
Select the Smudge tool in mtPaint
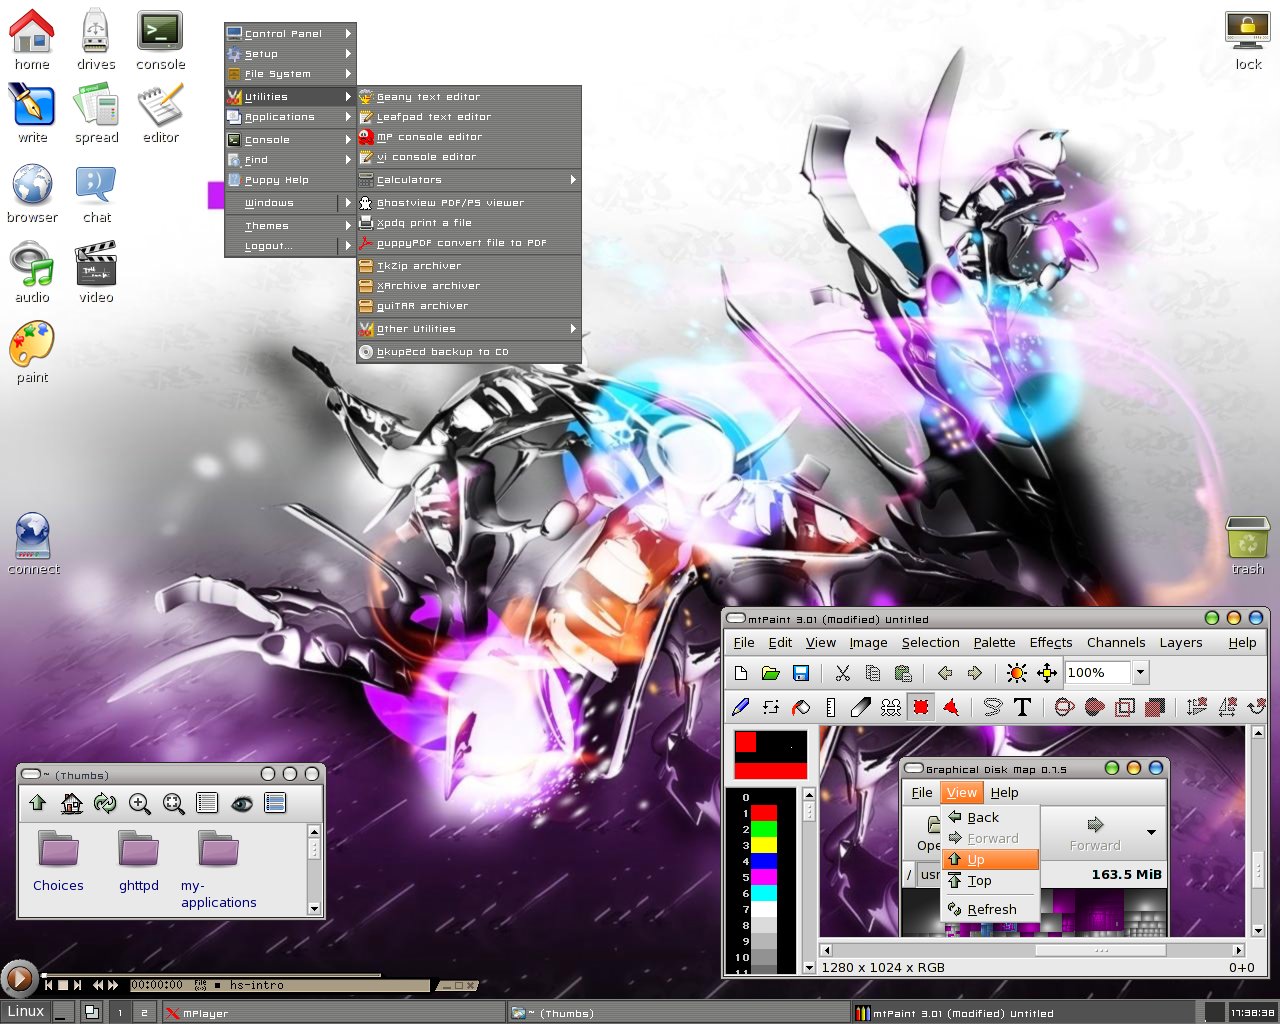coord(860,707)
